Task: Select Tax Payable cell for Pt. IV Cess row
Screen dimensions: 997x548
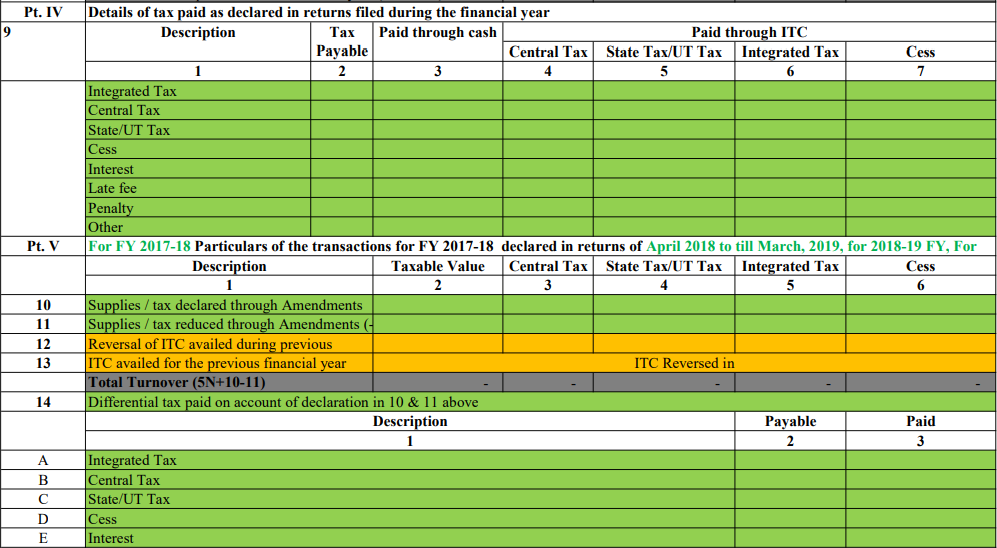Action: [x=341, y=149]
